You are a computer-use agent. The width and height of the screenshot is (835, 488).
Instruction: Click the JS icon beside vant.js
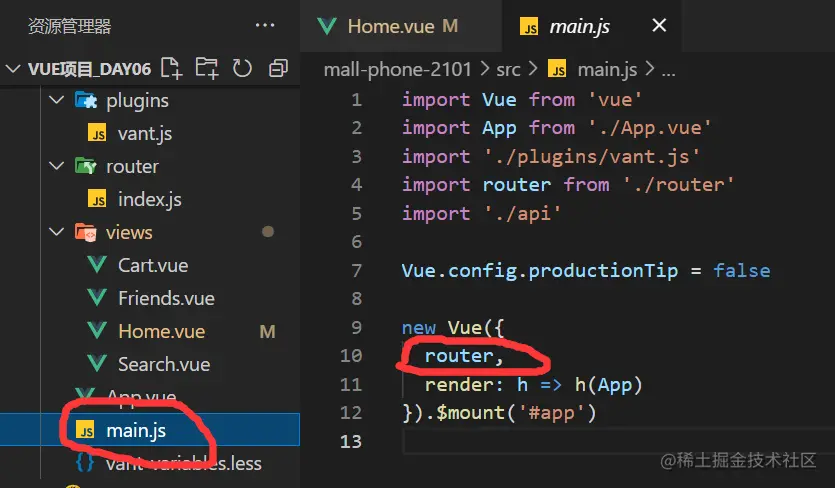(97, 133)
